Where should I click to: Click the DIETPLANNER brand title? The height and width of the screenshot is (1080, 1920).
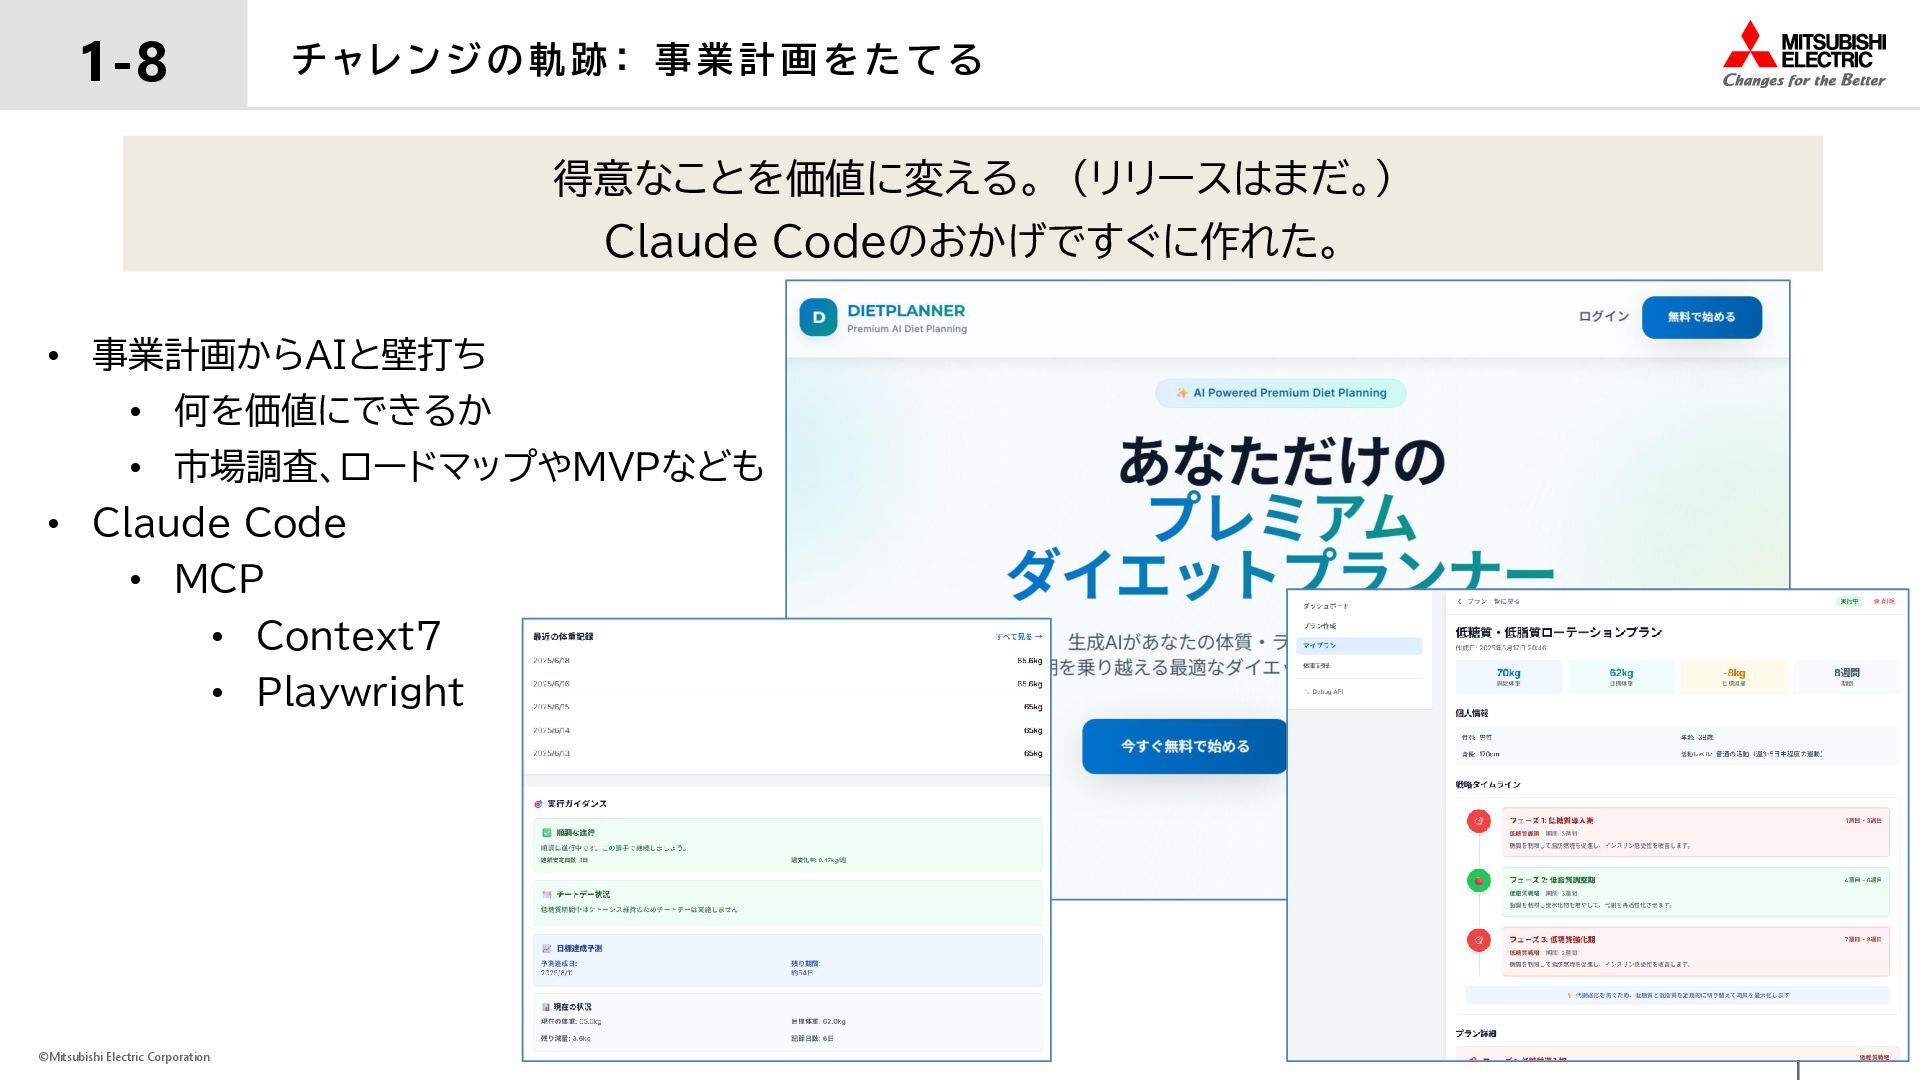click(x=906, y=310)
